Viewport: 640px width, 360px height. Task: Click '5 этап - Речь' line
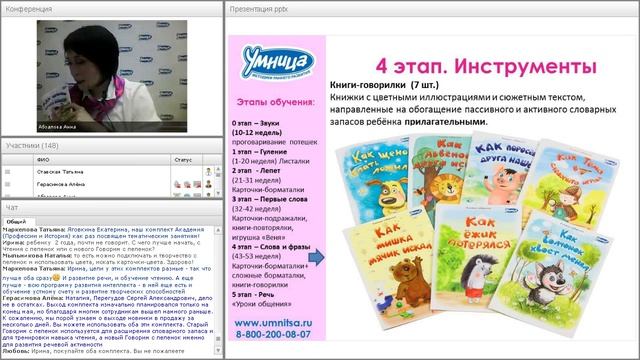253,294
